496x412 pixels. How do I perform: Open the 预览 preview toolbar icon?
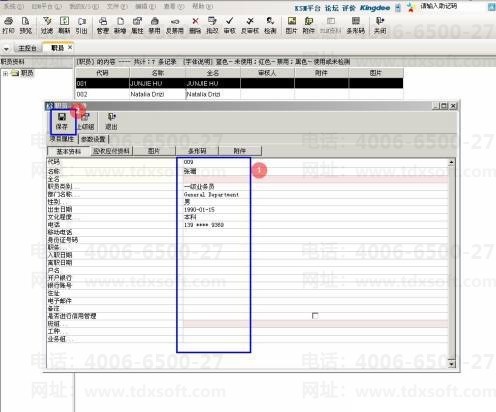26,26
